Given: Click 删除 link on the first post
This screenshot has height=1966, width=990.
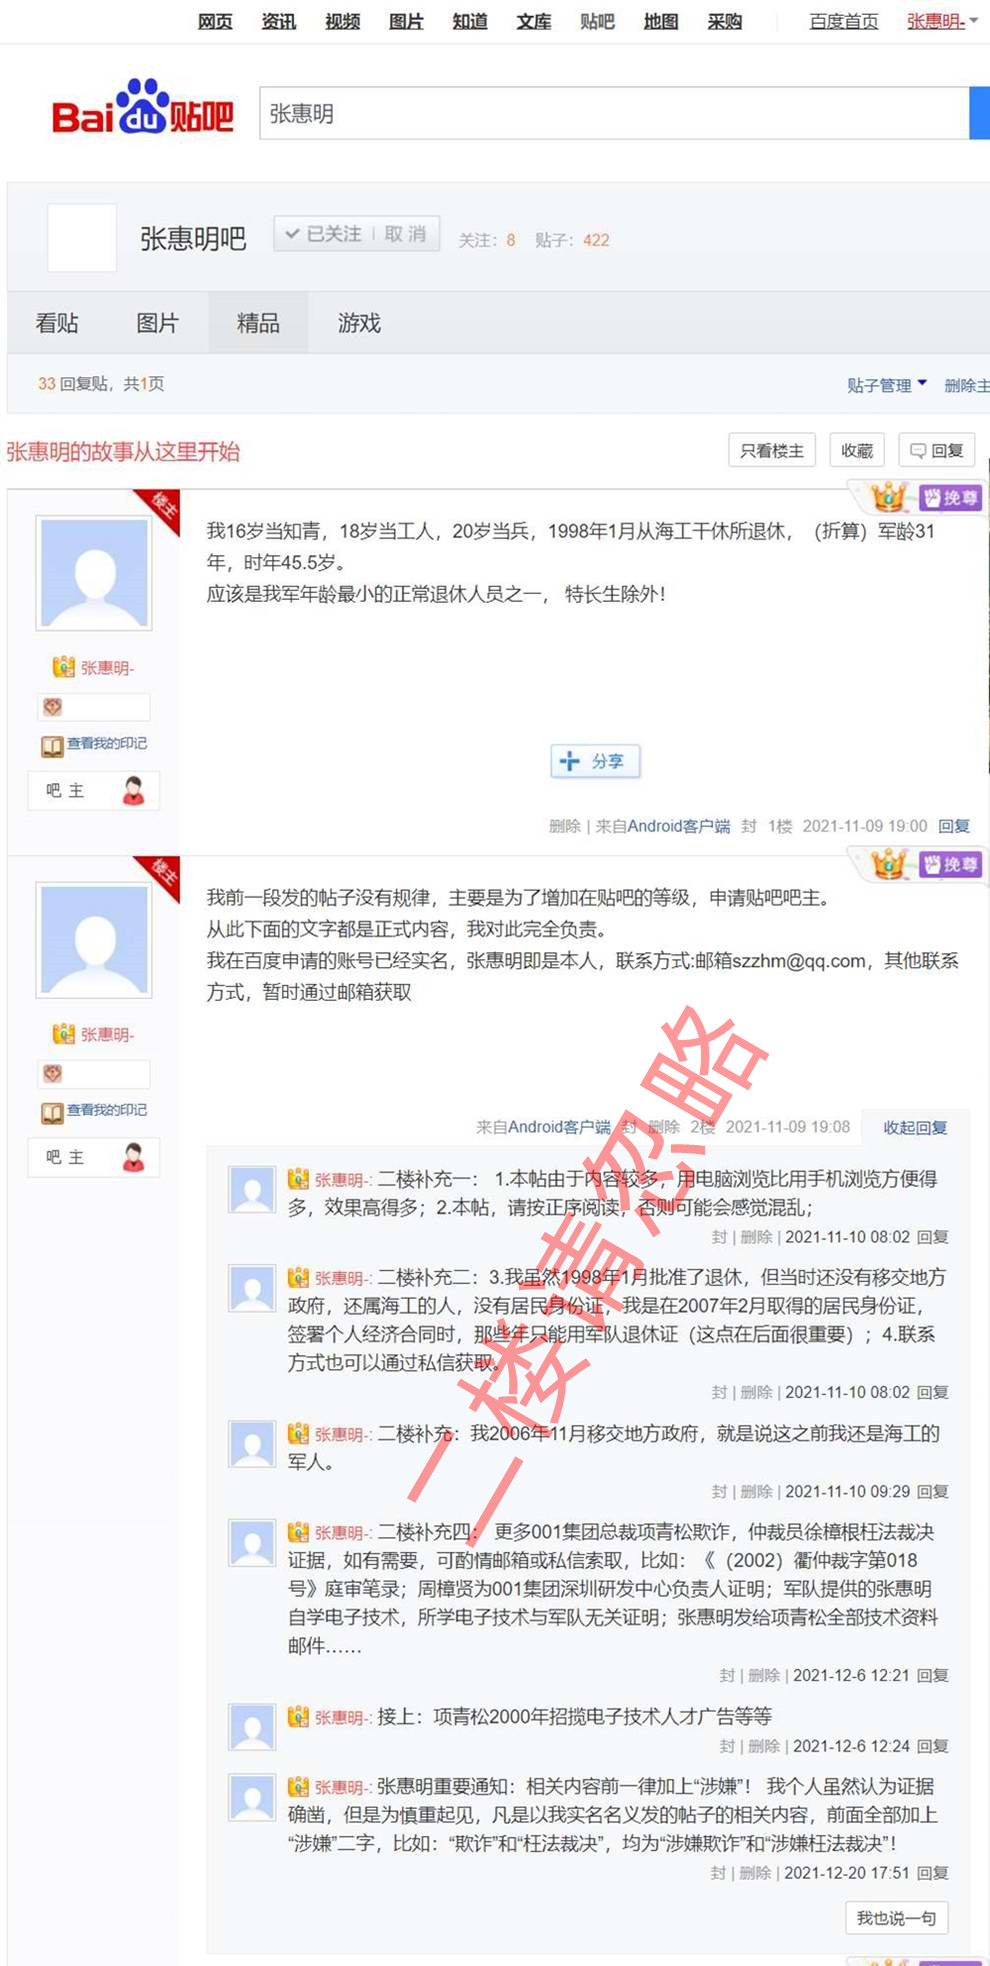Looking at the screenshot, I should tap(564, 826).
